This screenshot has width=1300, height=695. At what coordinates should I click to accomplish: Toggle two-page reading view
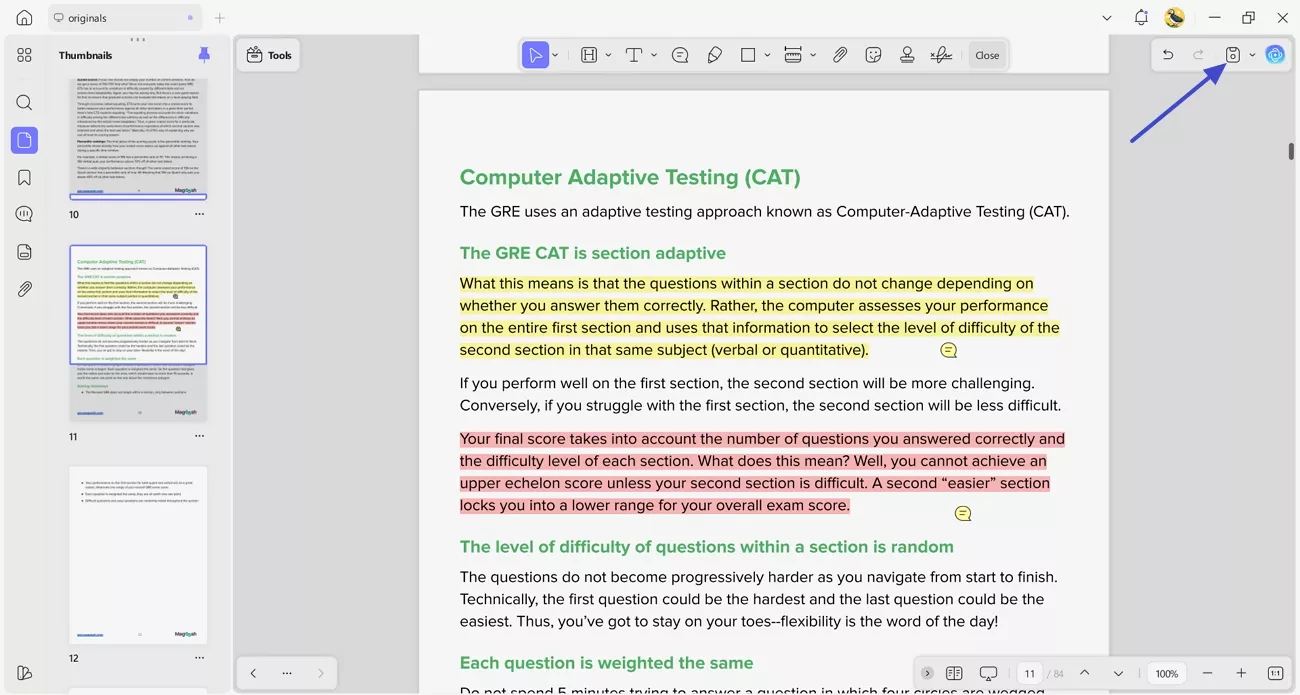pyautogui.click(x=954, y=673)
